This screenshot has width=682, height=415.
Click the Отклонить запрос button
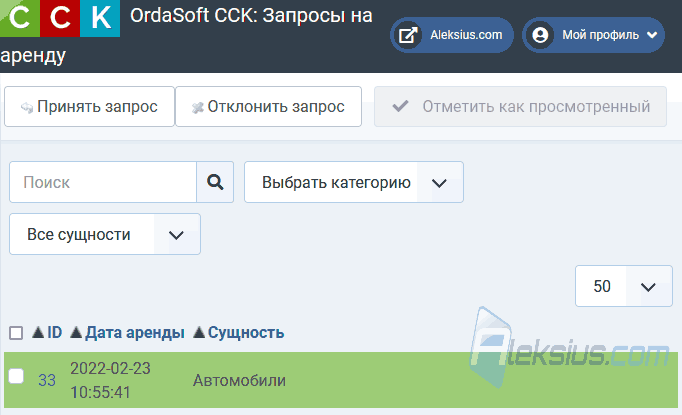point(268,107)
